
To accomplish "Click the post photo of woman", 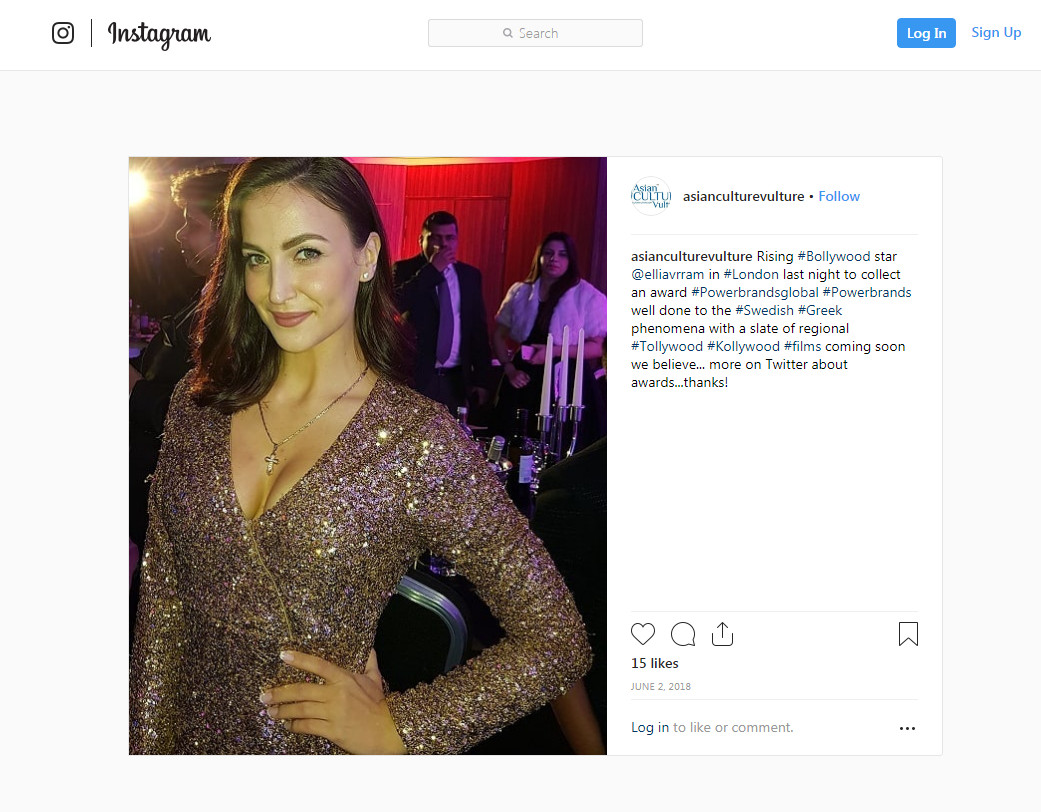I will click(368, 456).
